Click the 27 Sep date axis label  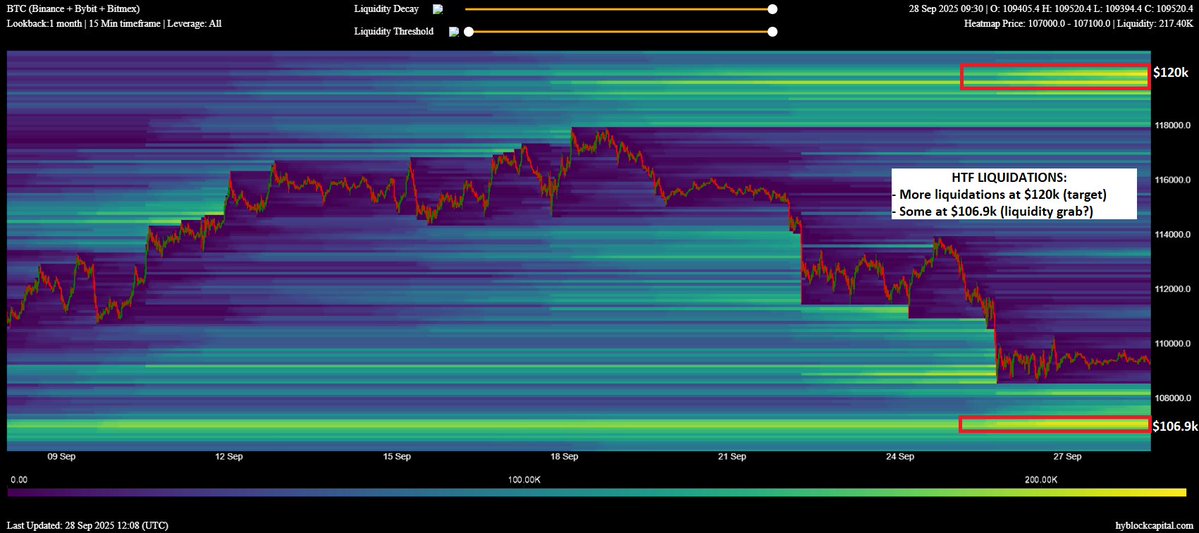point(1067,457)
